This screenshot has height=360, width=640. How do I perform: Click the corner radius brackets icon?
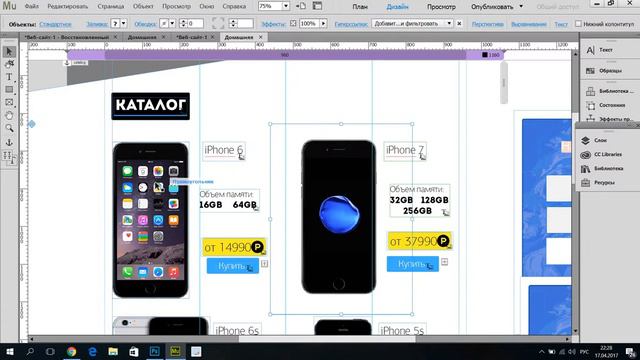[x=218, y=23]
